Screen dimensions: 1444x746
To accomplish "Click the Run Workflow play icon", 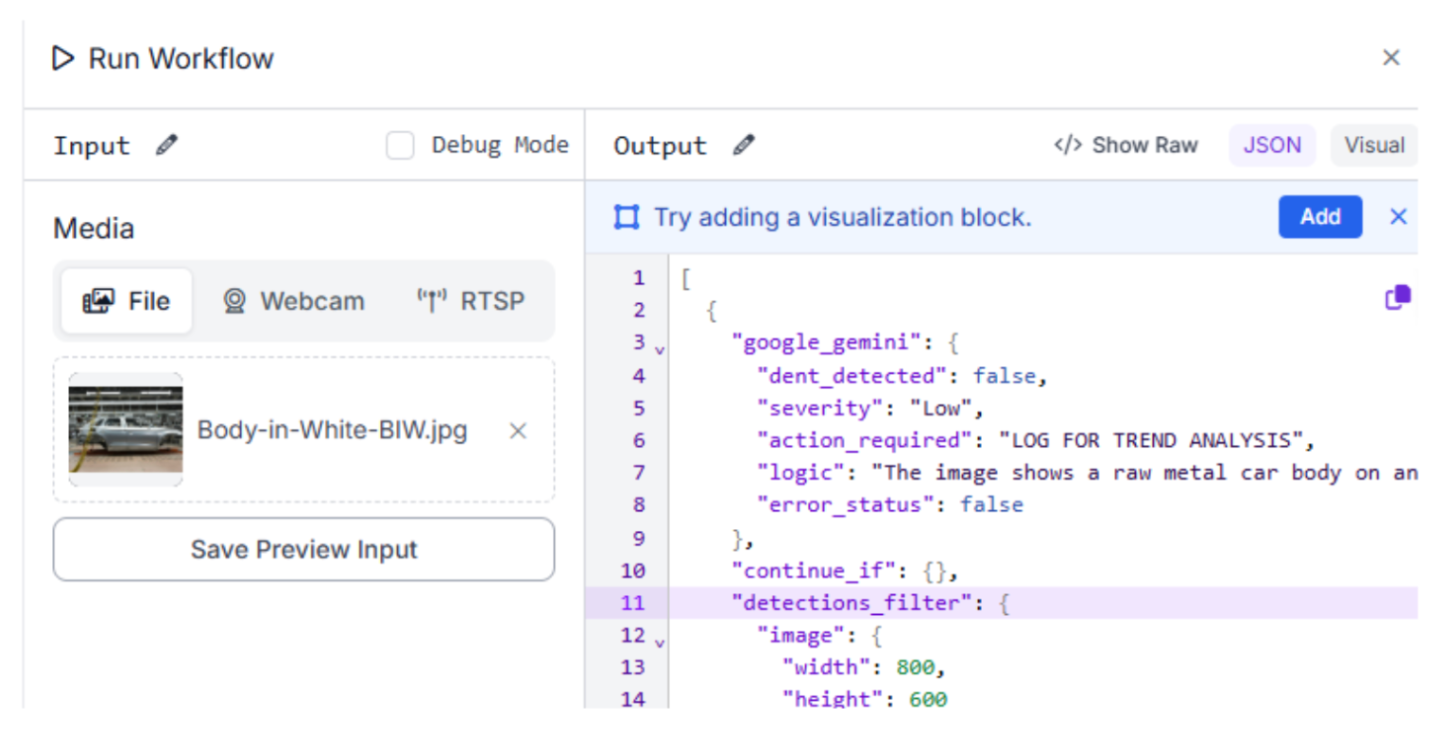I will (63, 58).
